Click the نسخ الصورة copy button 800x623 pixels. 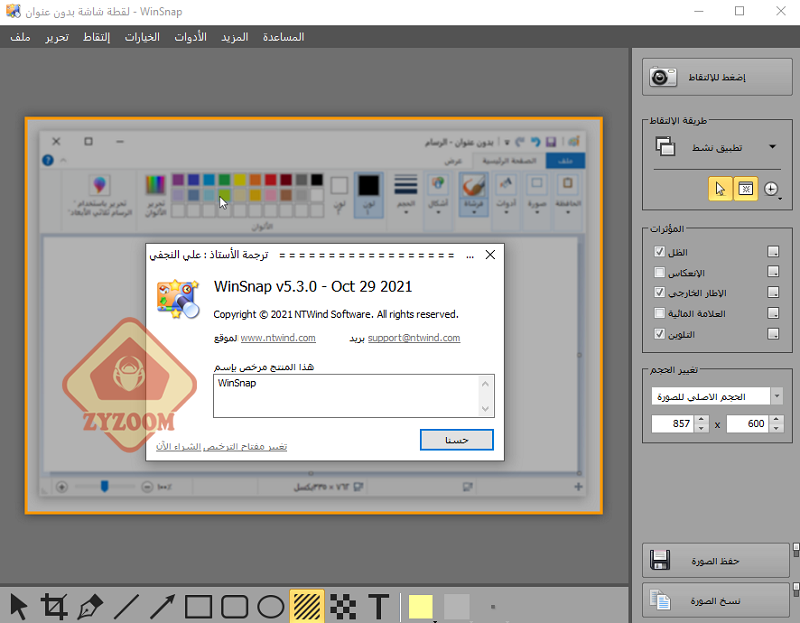click(715, 601)
